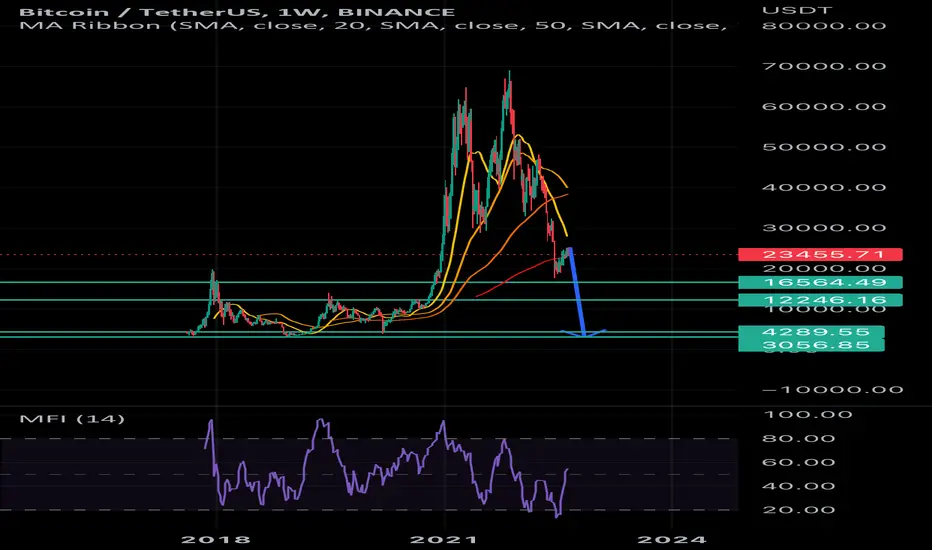Click the Bitcoin / TetherUS symbol title
This screenshot has width=932, height=550.
coord(238,12)
